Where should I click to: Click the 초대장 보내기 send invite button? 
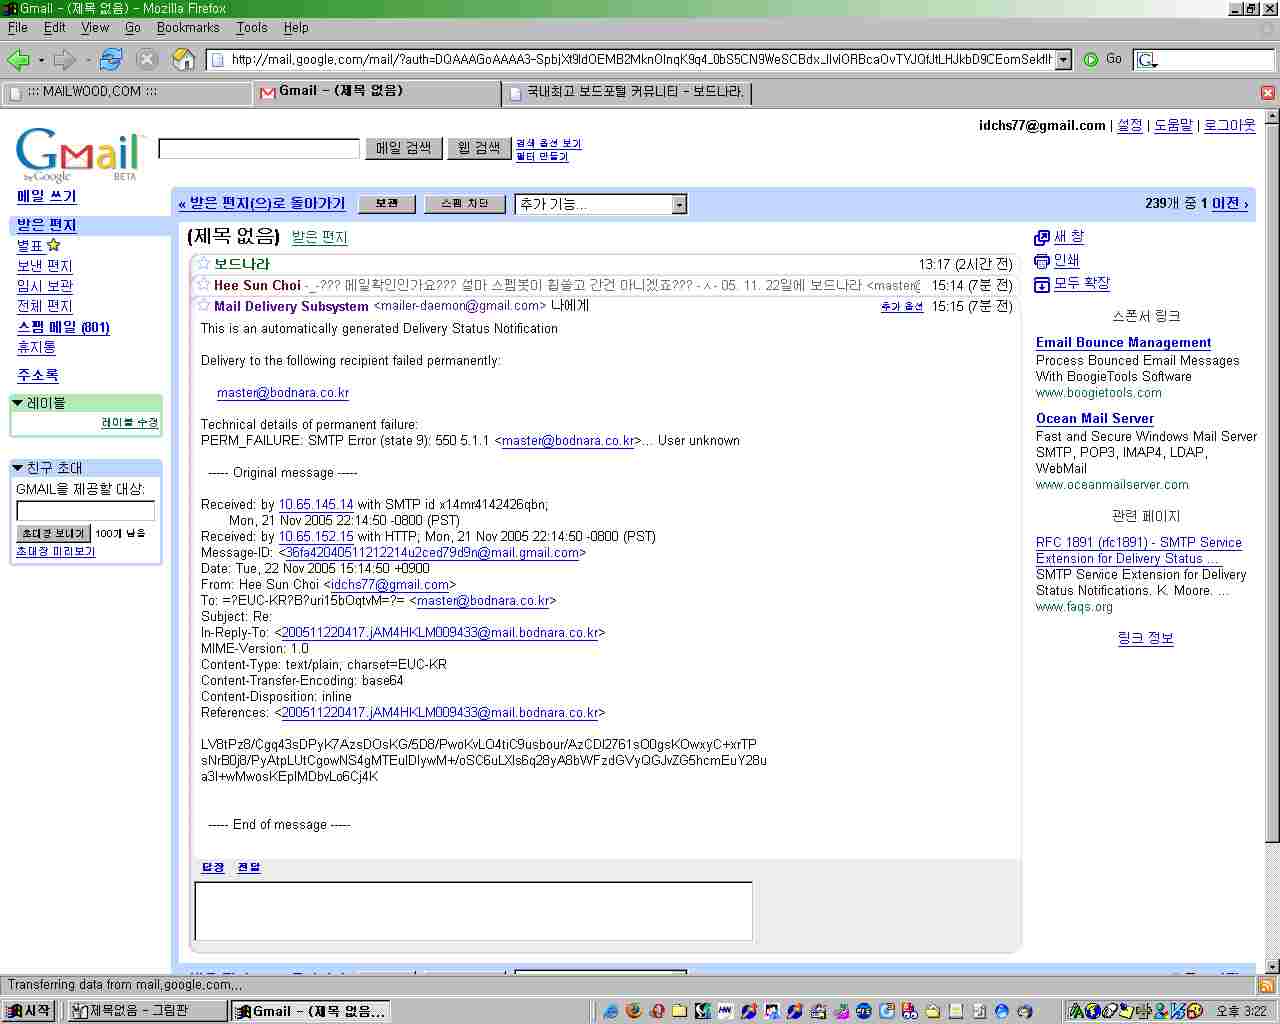tap(54, 533)
